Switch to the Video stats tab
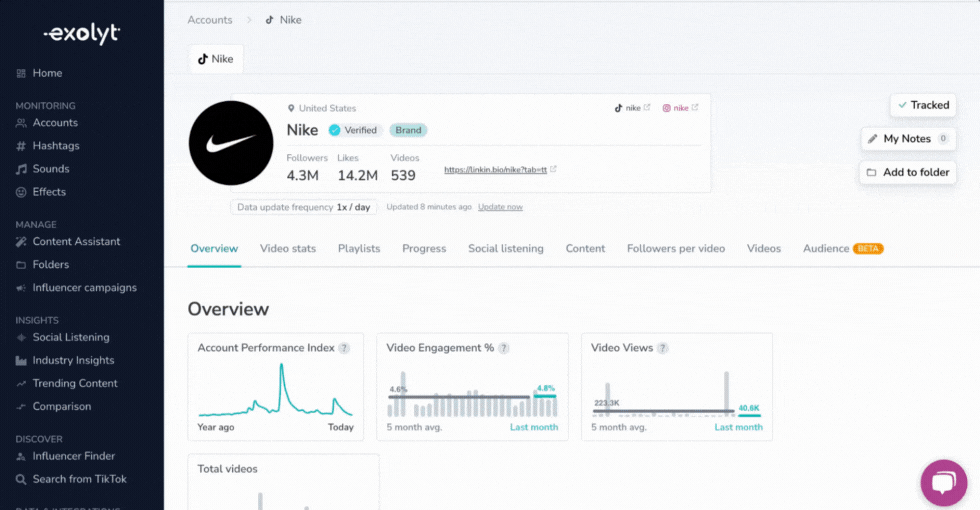 pos(288,249)
